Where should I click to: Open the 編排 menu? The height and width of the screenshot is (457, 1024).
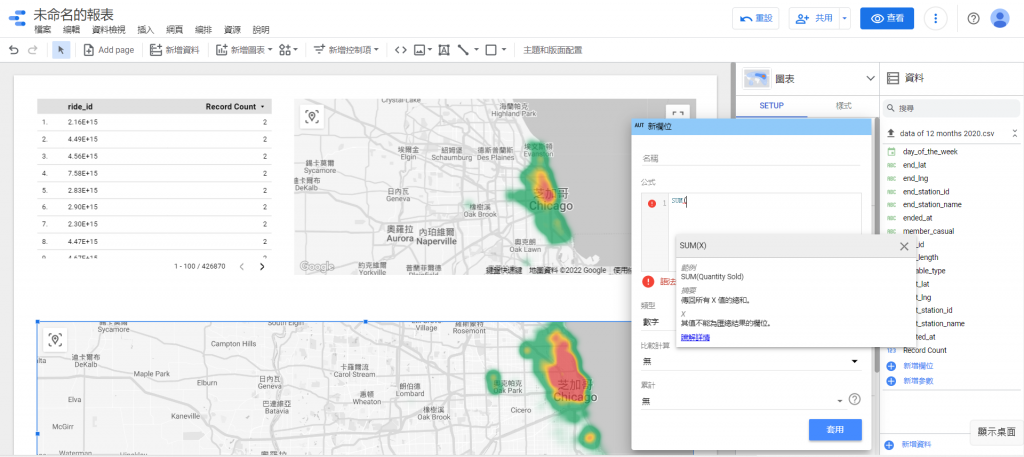(x=203, y=30)
